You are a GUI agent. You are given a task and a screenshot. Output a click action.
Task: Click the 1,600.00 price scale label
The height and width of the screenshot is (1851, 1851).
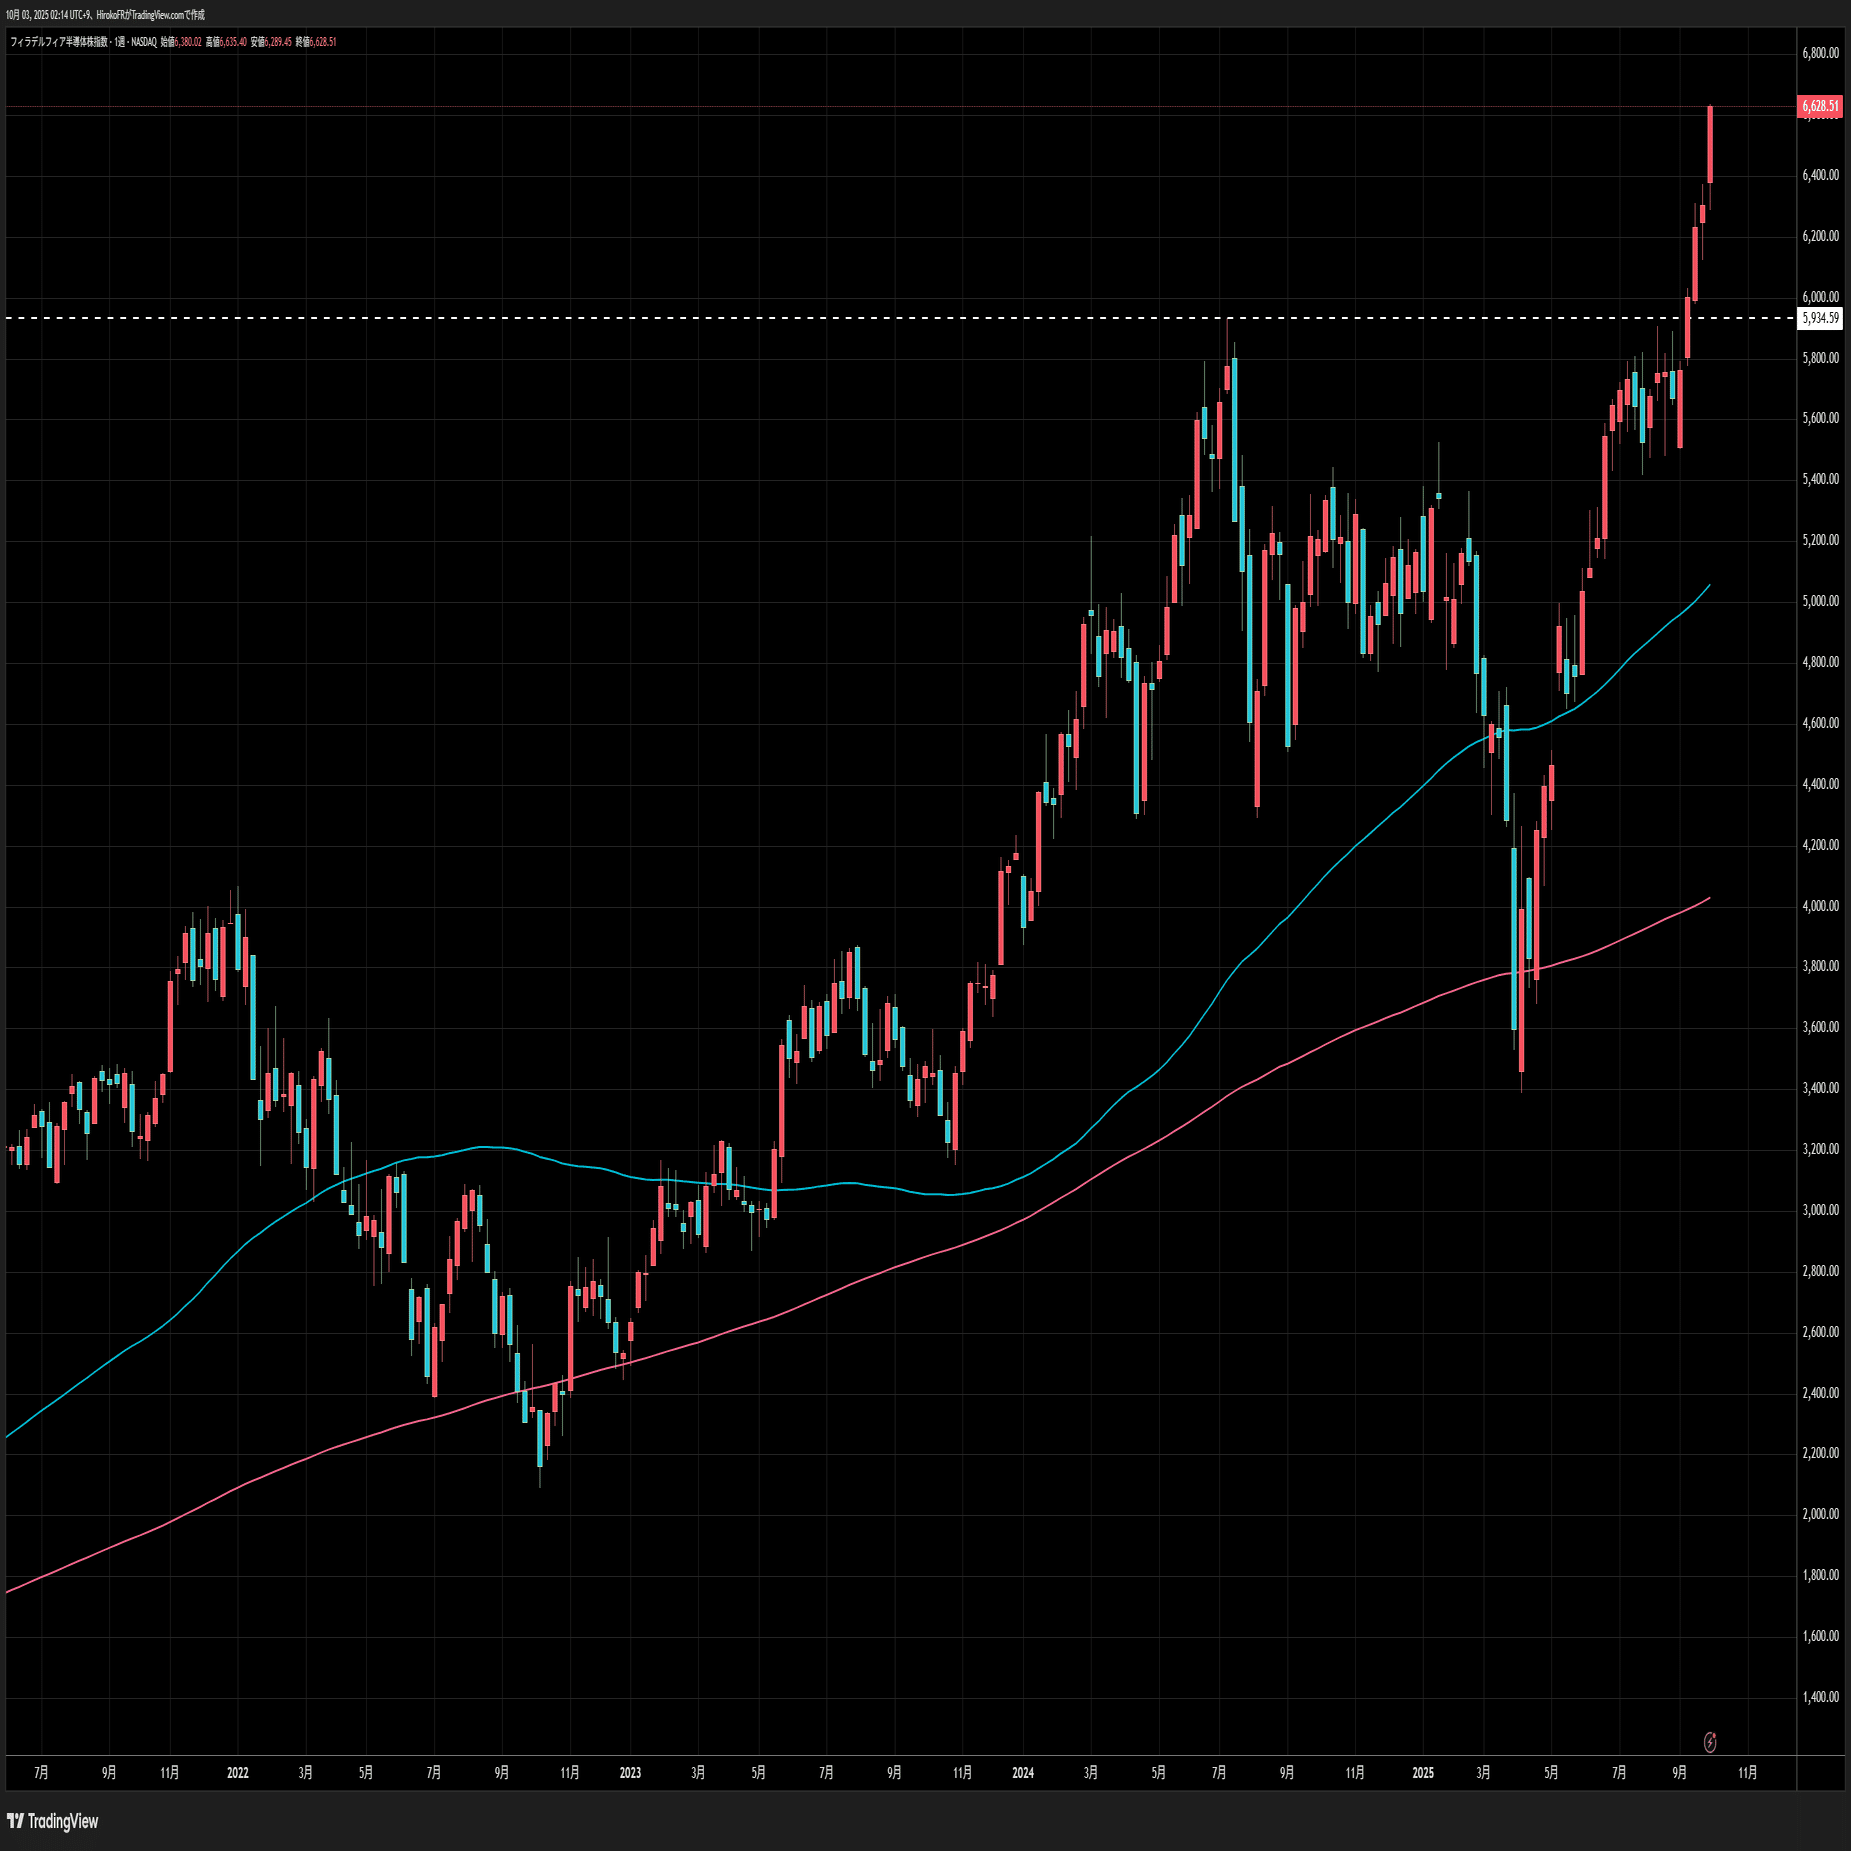(1820, 1636)
